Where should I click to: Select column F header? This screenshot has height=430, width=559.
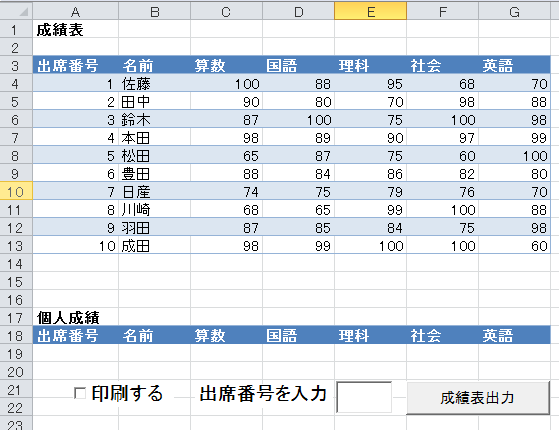pyautogui.click(x=442, y=12)
